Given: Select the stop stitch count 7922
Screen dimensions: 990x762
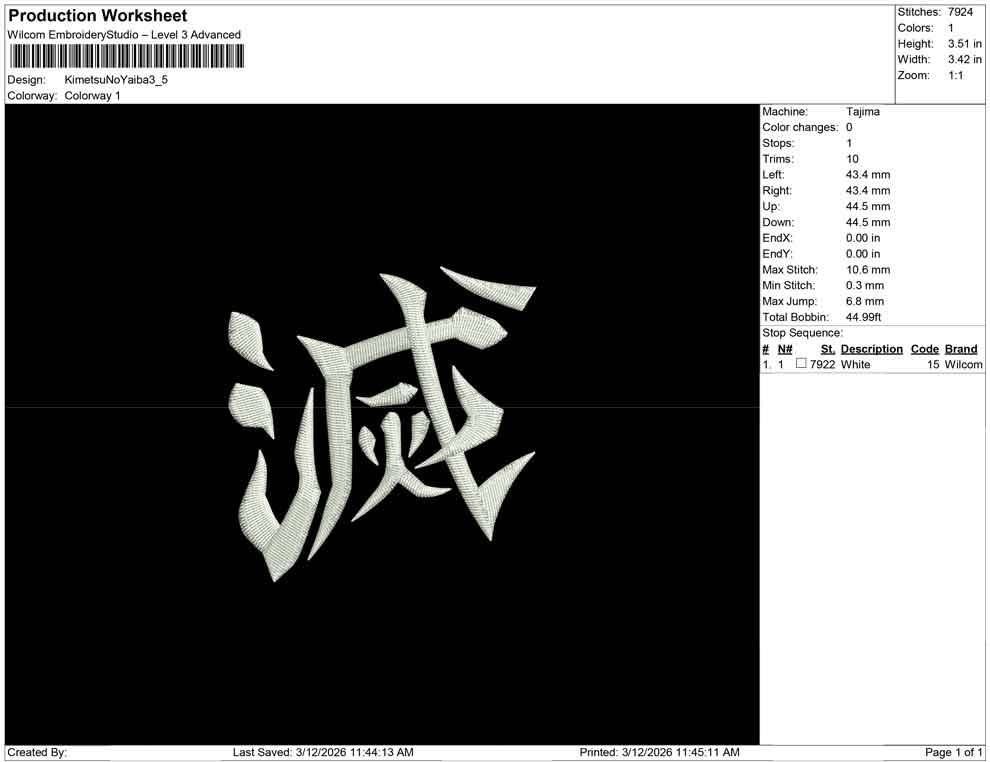Looking at the screenshot, I should coord(823,364).
